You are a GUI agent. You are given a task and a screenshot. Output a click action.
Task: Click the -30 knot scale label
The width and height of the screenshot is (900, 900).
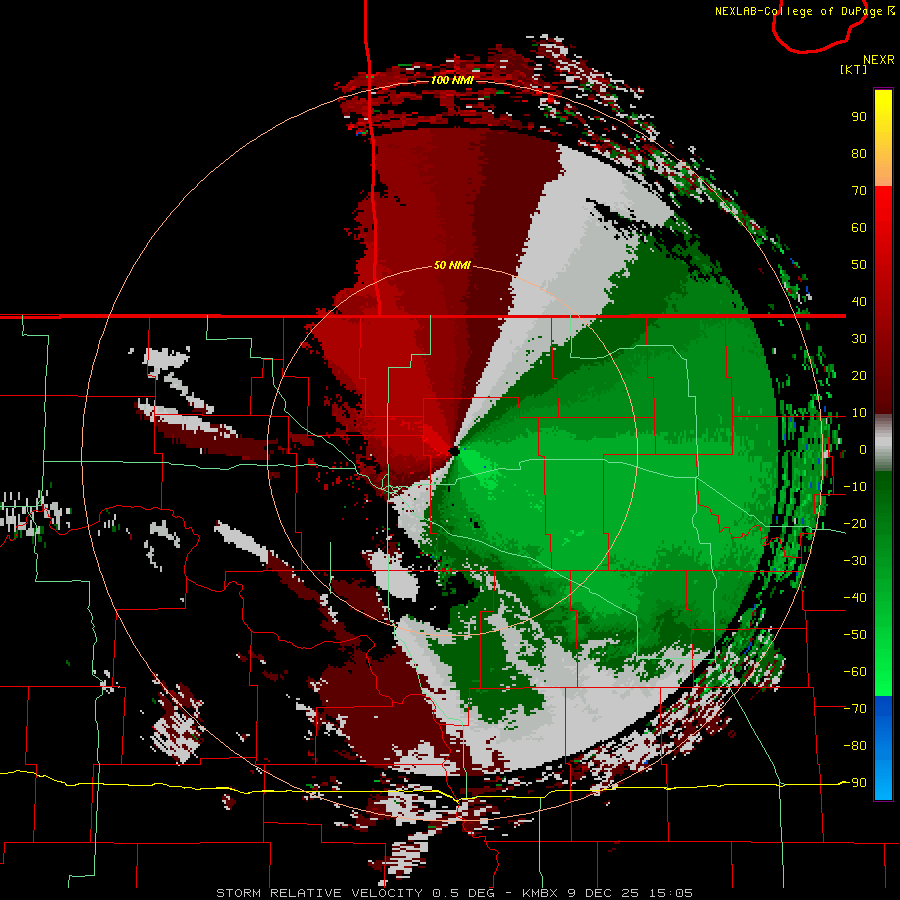(x=855, y=561)
